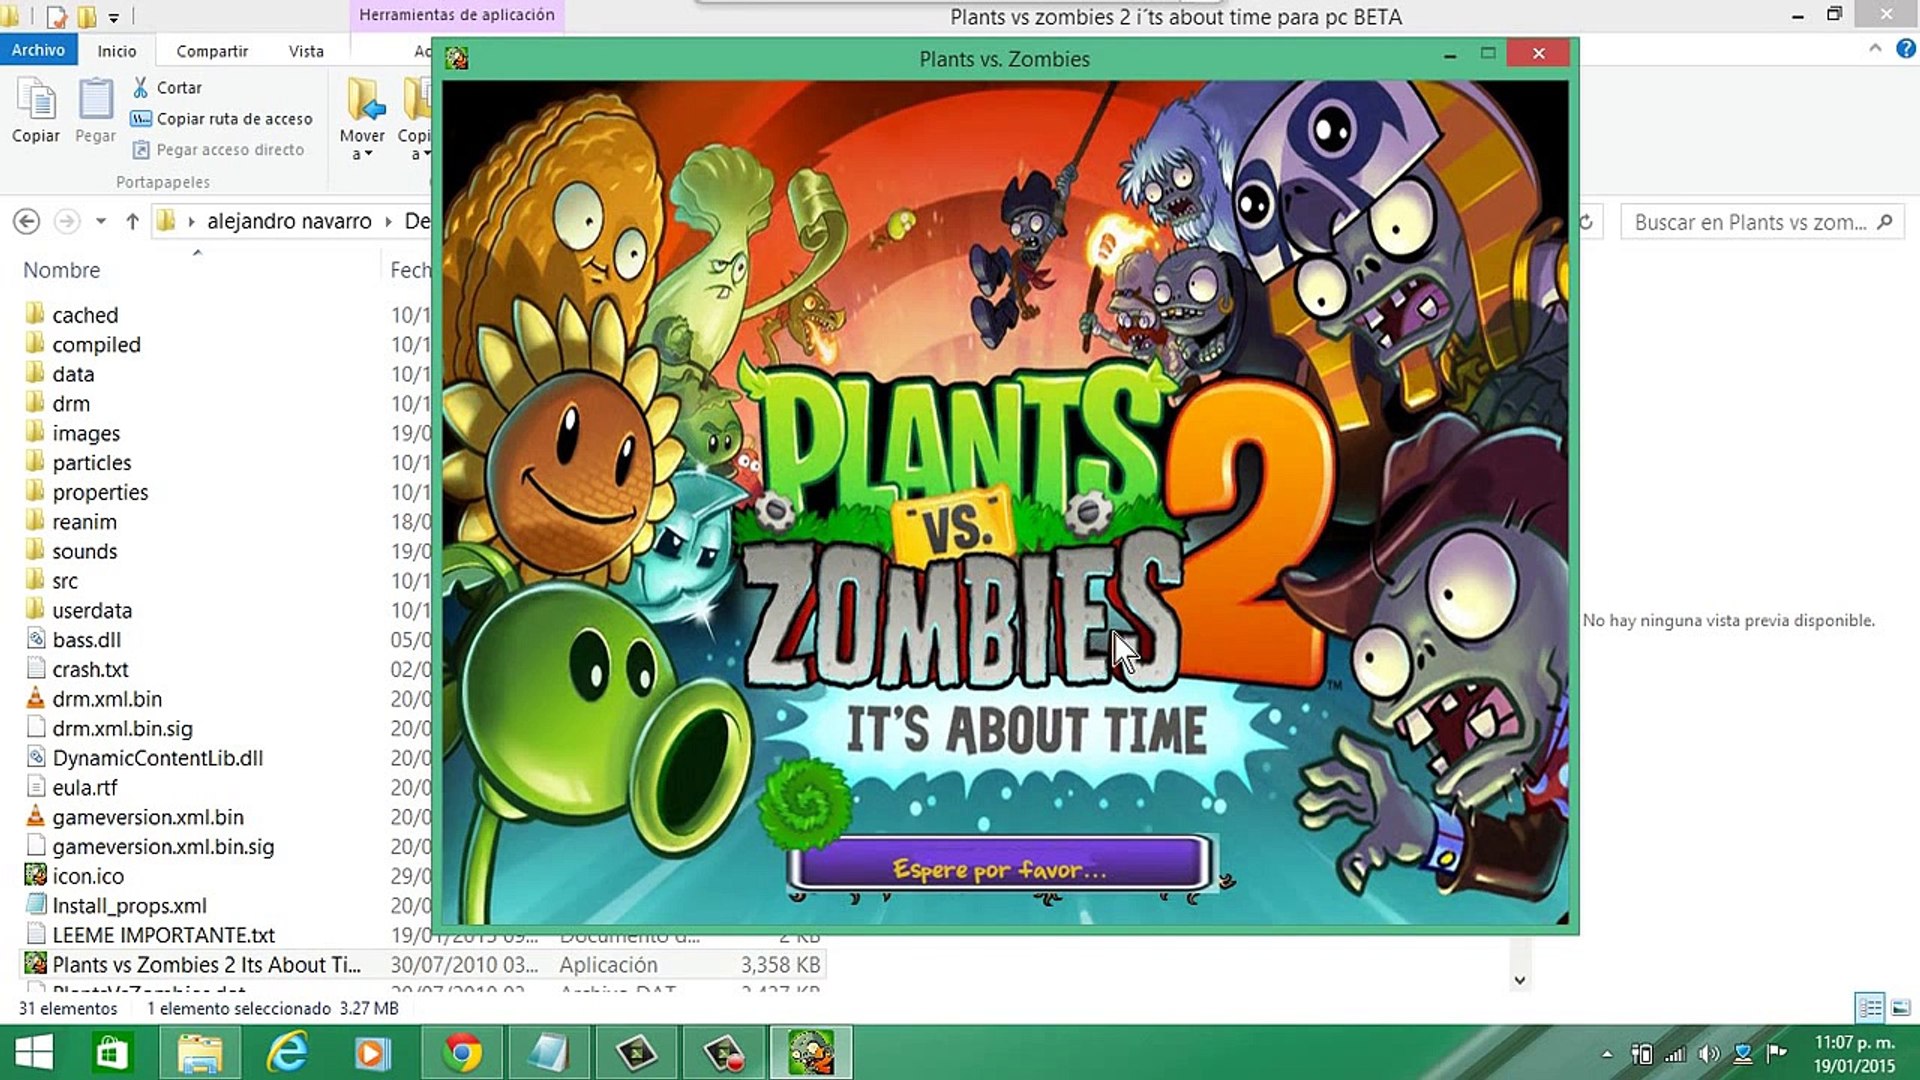The image size is (1920, 1080).
Task: Open Internet Explorer in the taskbar
Action: pos(287,1052)
